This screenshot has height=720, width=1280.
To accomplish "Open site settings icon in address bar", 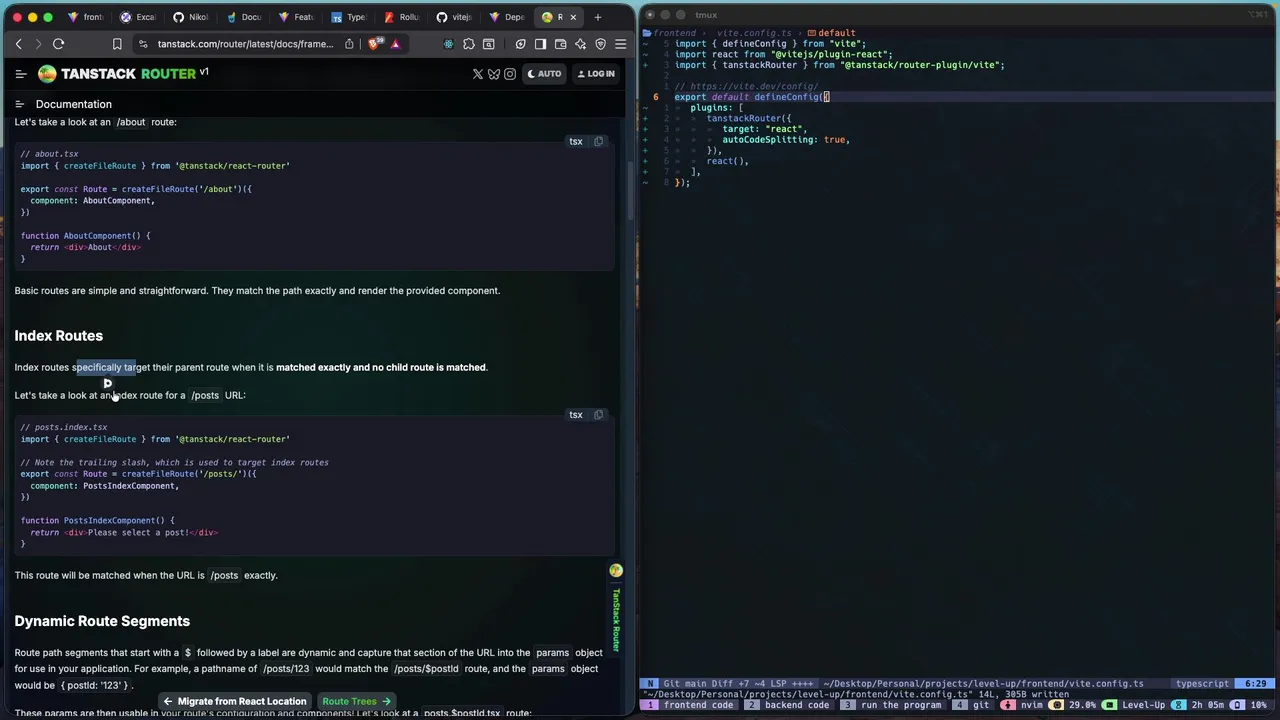I will point(144,44).
